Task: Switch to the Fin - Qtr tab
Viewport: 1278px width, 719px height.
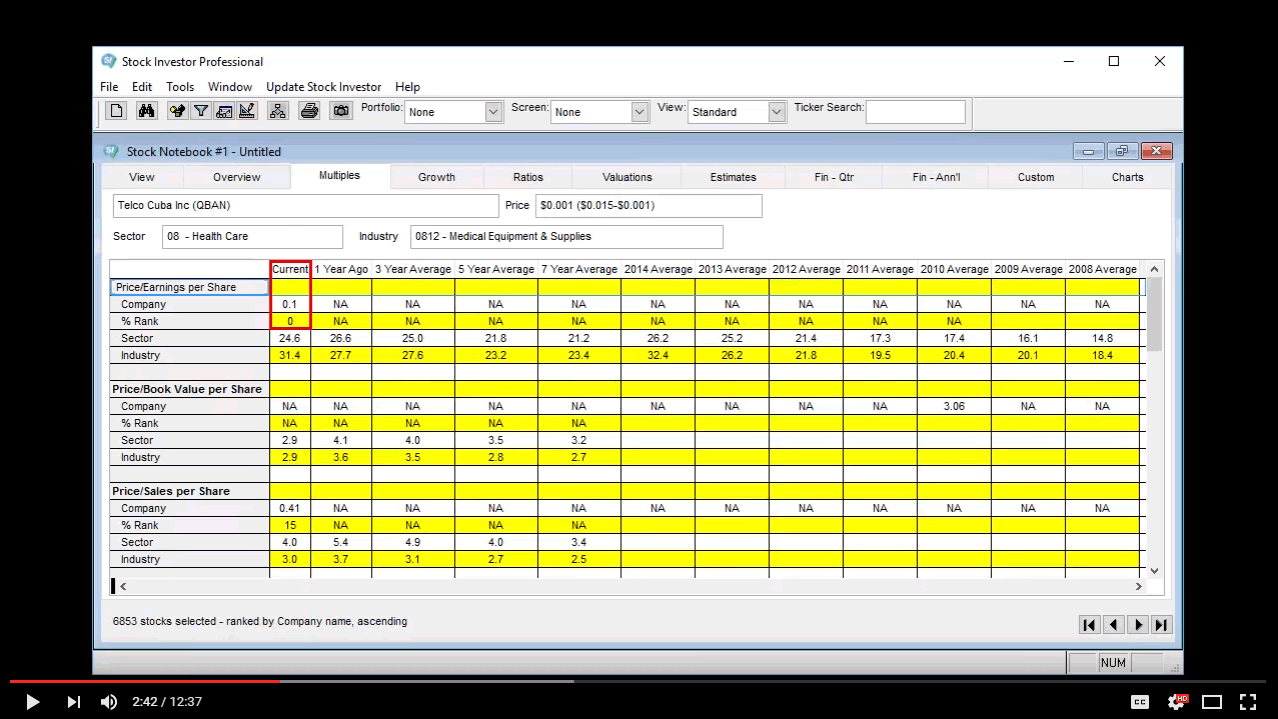Action: tap(834, 177)
